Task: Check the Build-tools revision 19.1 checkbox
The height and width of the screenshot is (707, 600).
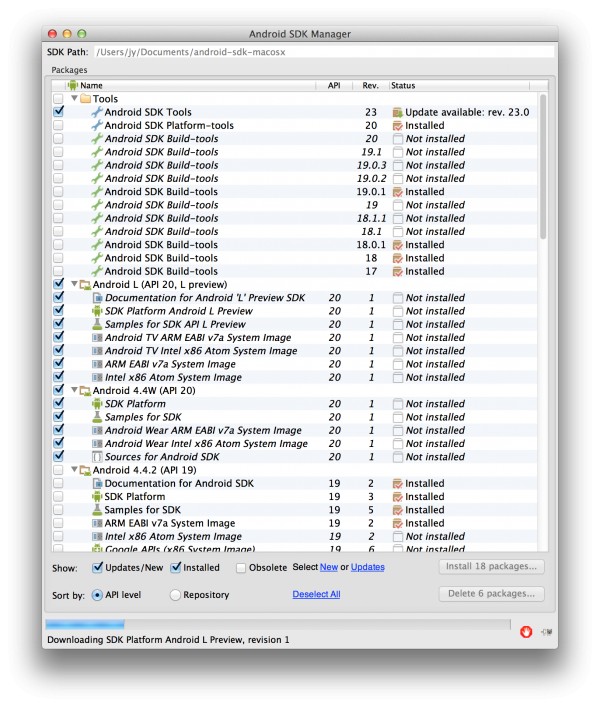Action: coord(58,152)
